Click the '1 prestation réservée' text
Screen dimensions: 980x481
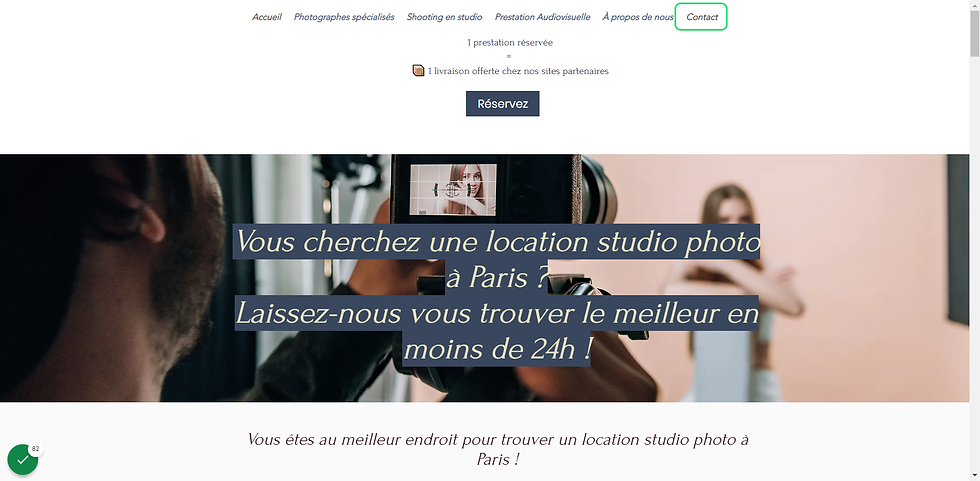[510, 42]
